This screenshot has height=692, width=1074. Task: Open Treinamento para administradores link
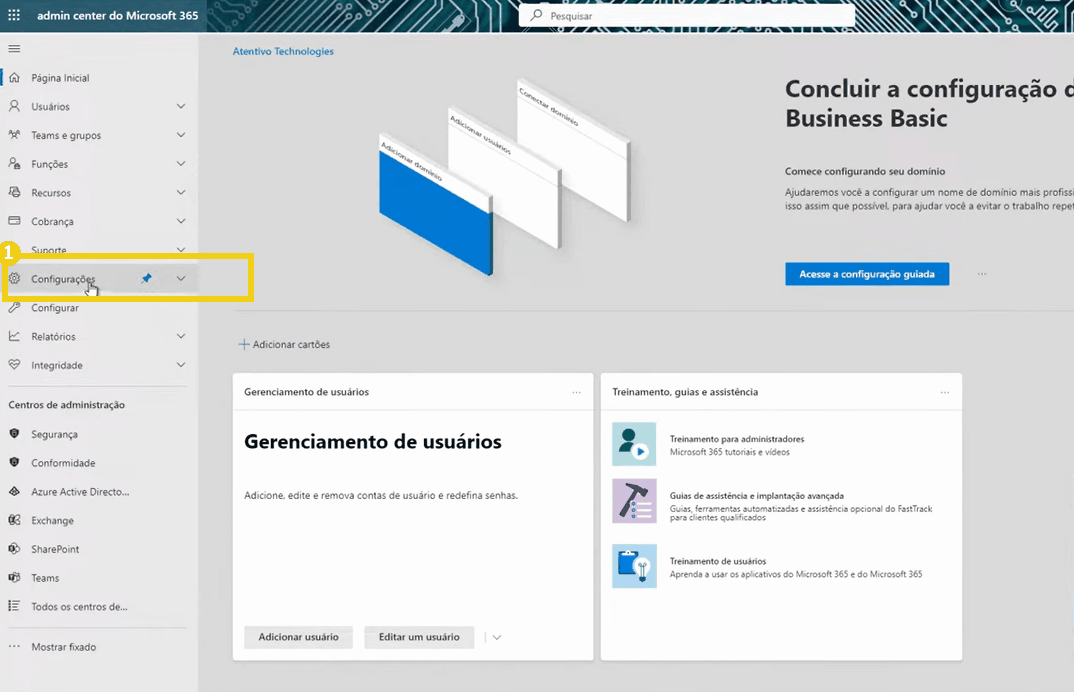(736, 439)
